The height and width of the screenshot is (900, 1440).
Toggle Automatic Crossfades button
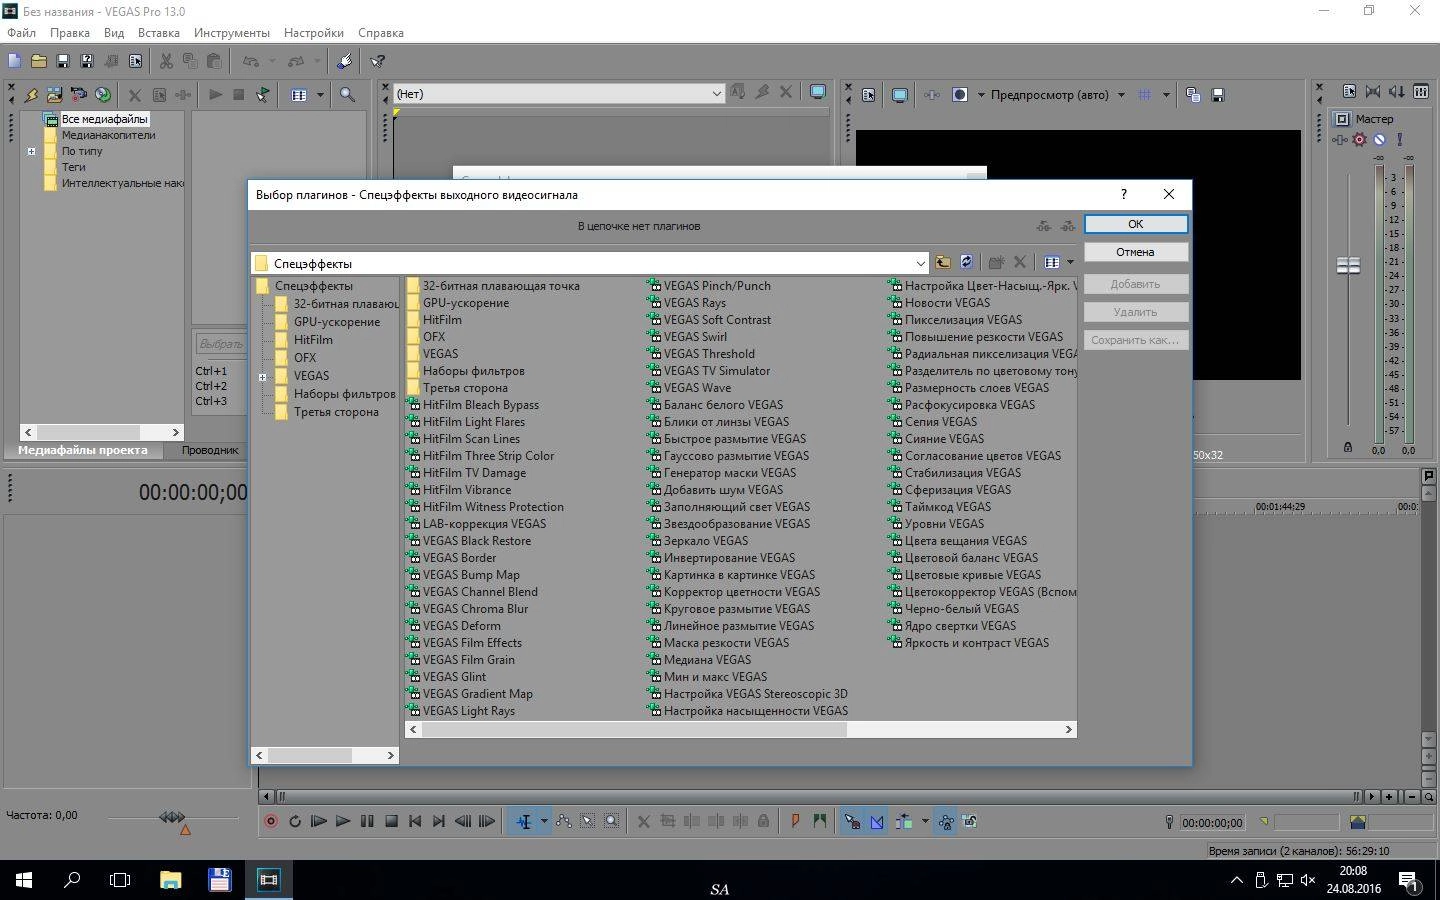tap(877, 821)
